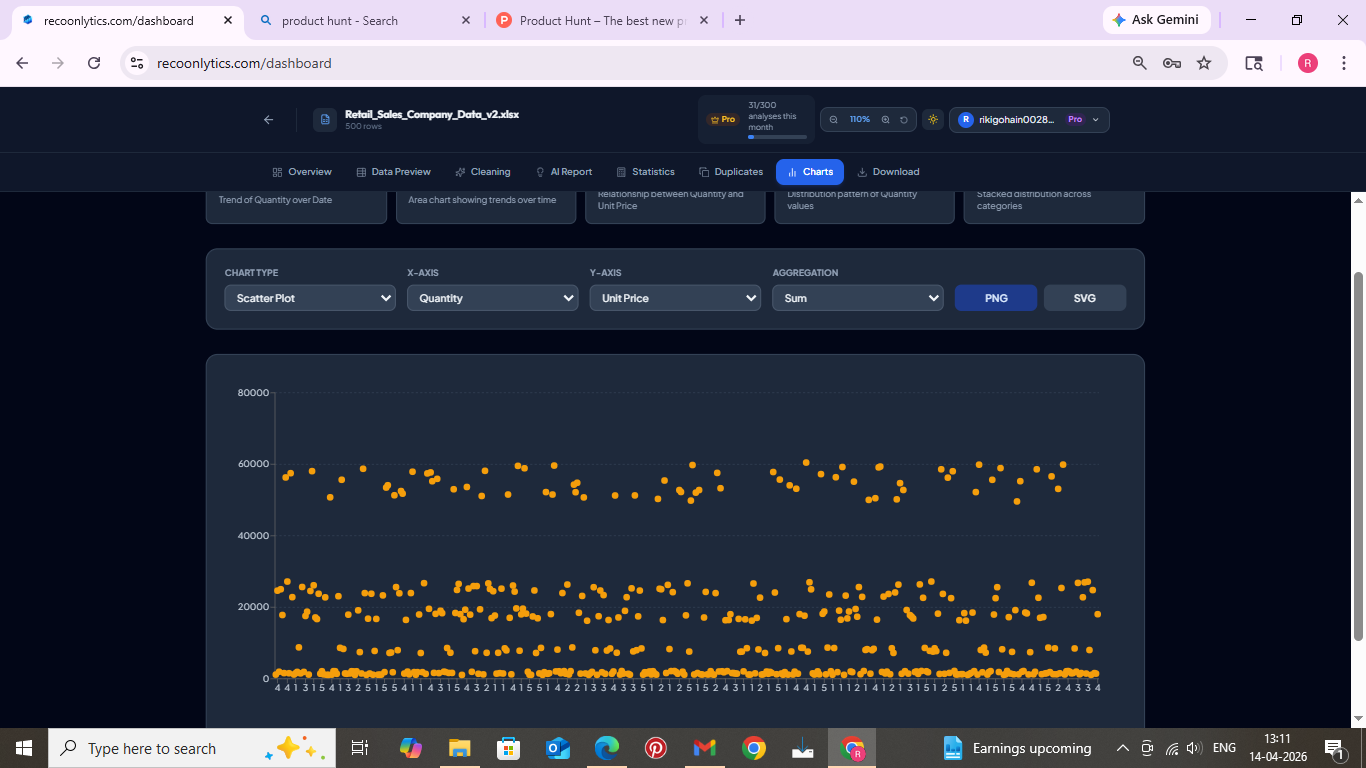Viewport: 1366px width, 768px height.
Task: Expand the system tray hidden icons chevron
Action: coord(1123,748)
